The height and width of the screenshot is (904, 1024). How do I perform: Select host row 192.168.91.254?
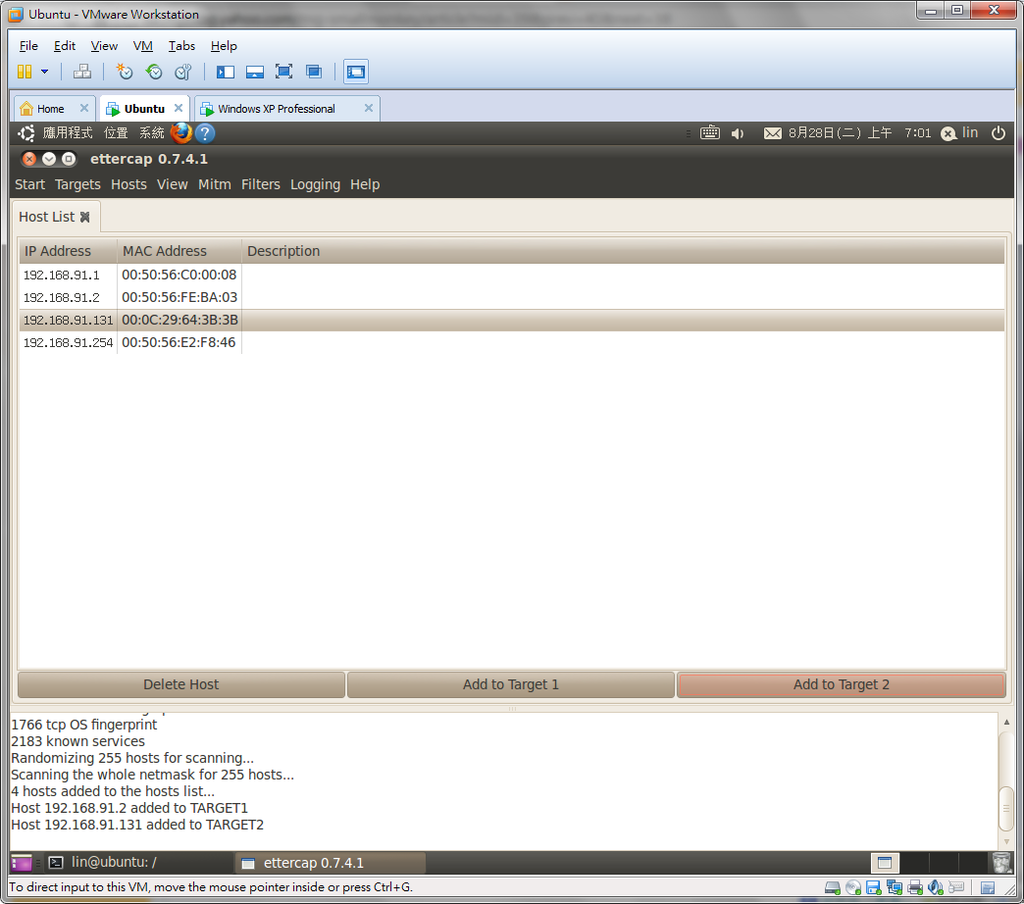tap(512, 342)
